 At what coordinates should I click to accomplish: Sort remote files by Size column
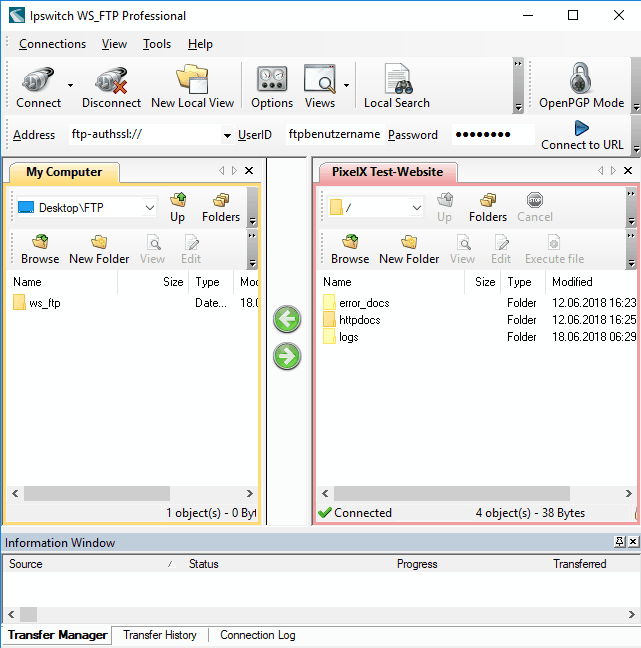click(483, 282)
